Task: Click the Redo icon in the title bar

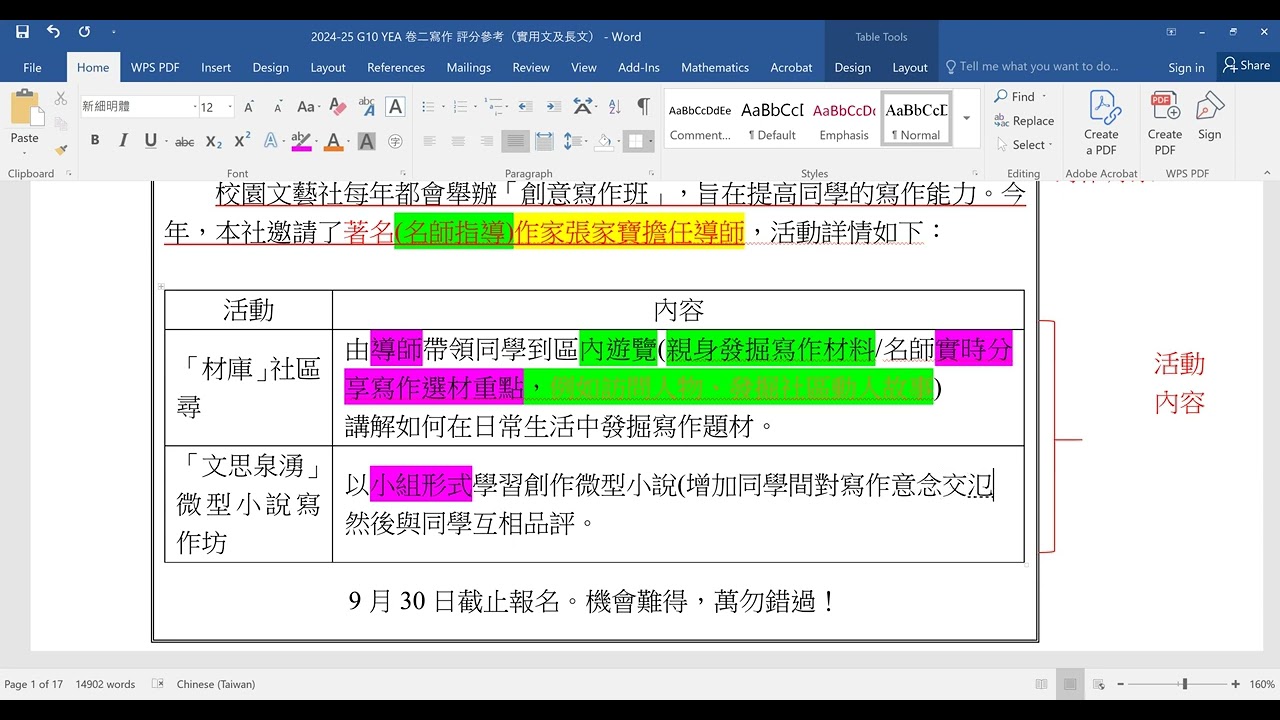Action: coord(84,32)
